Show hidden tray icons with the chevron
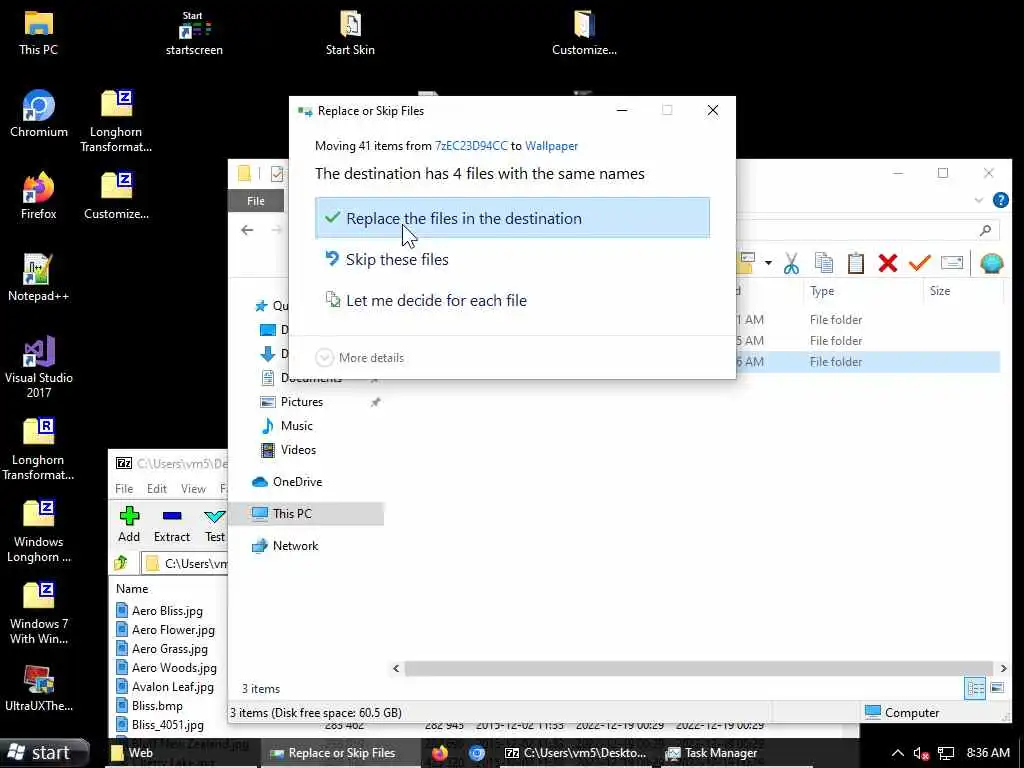This screenshot has width=1024, height=768. point(898,753)
